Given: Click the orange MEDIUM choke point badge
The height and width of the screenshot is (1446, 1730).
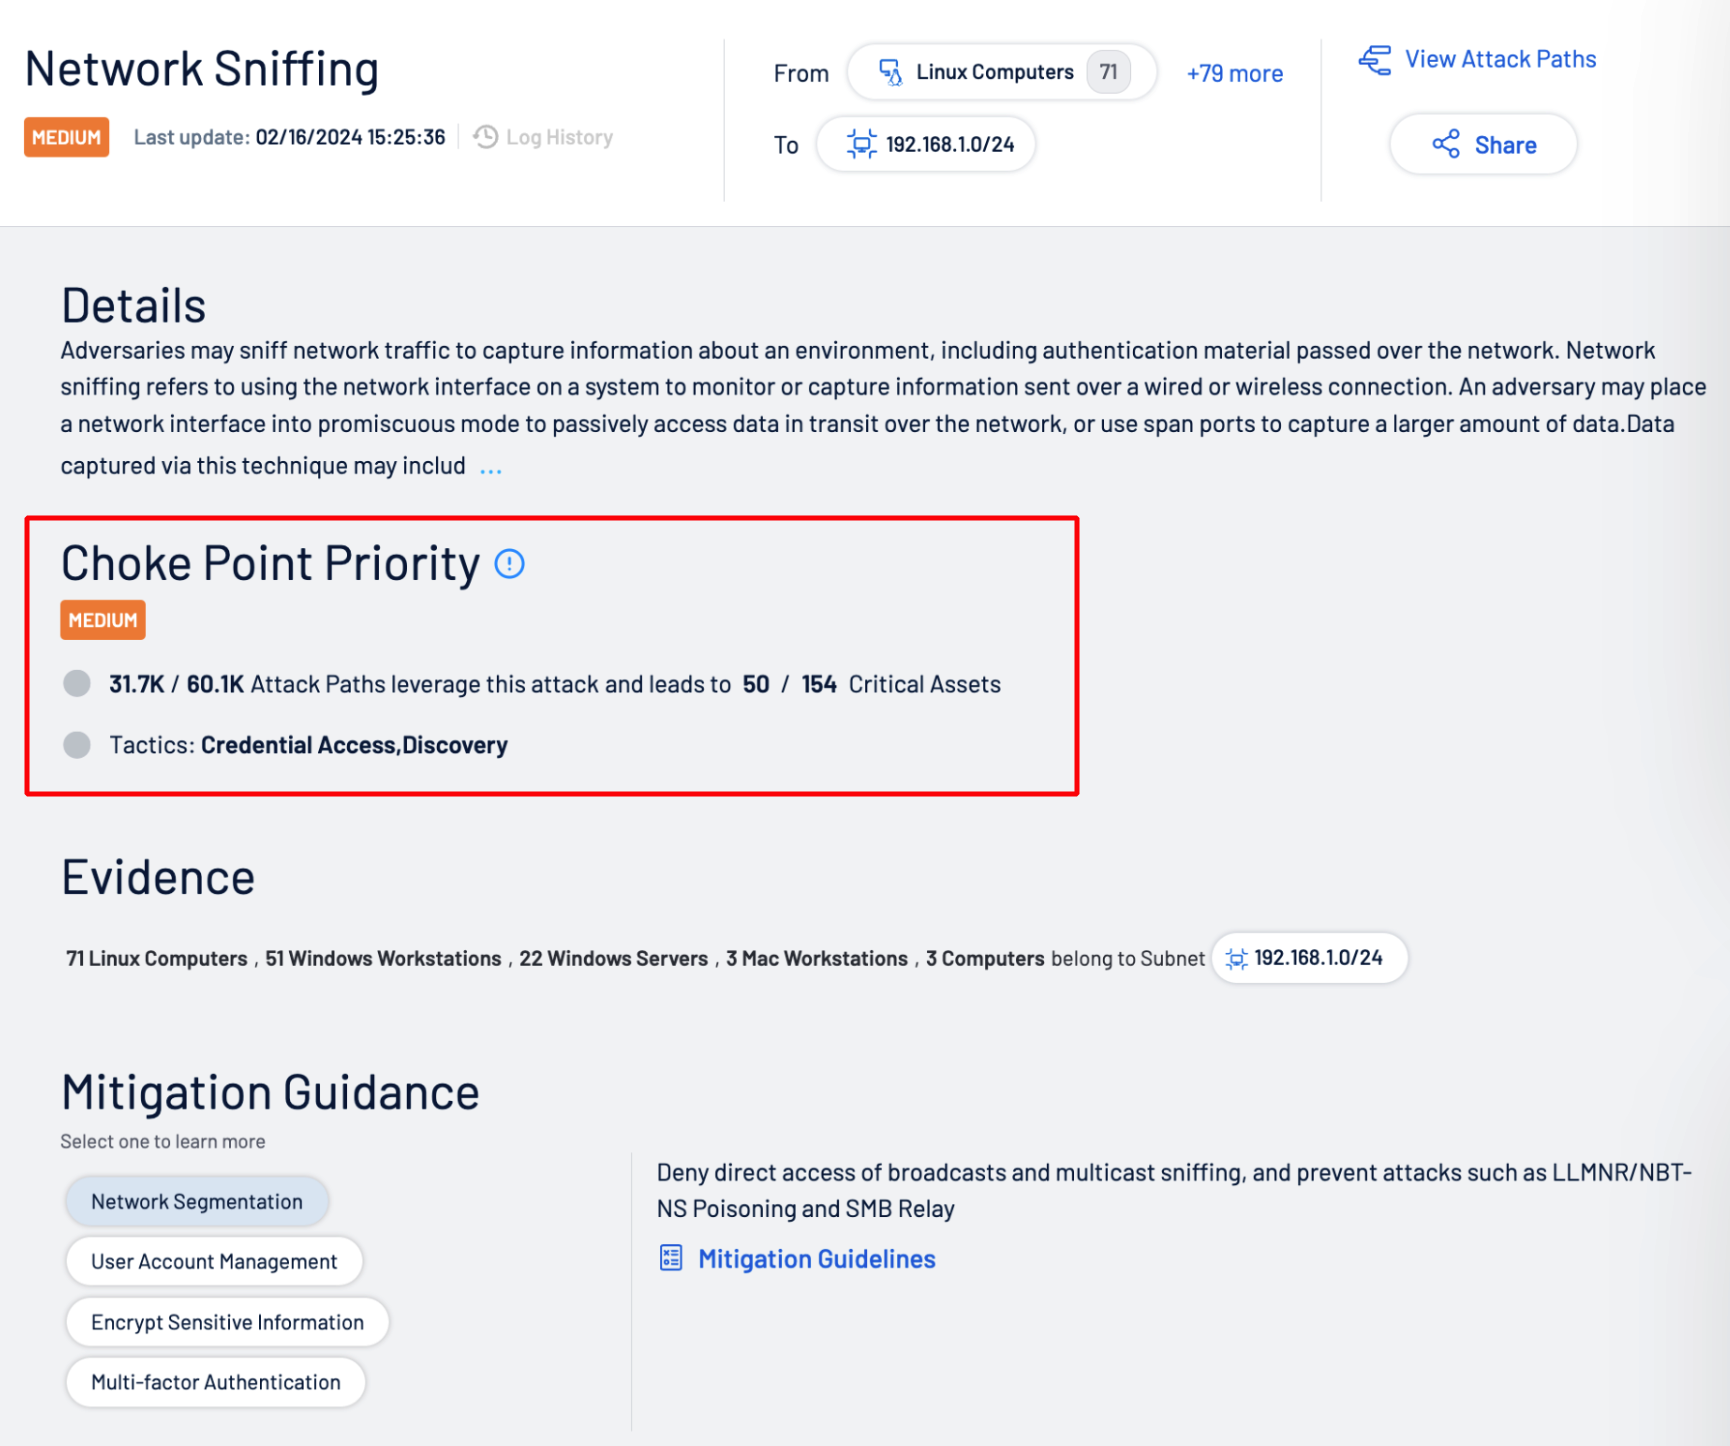Looking at the screenshot, I should pyautogui.click(x=103, y=620).
